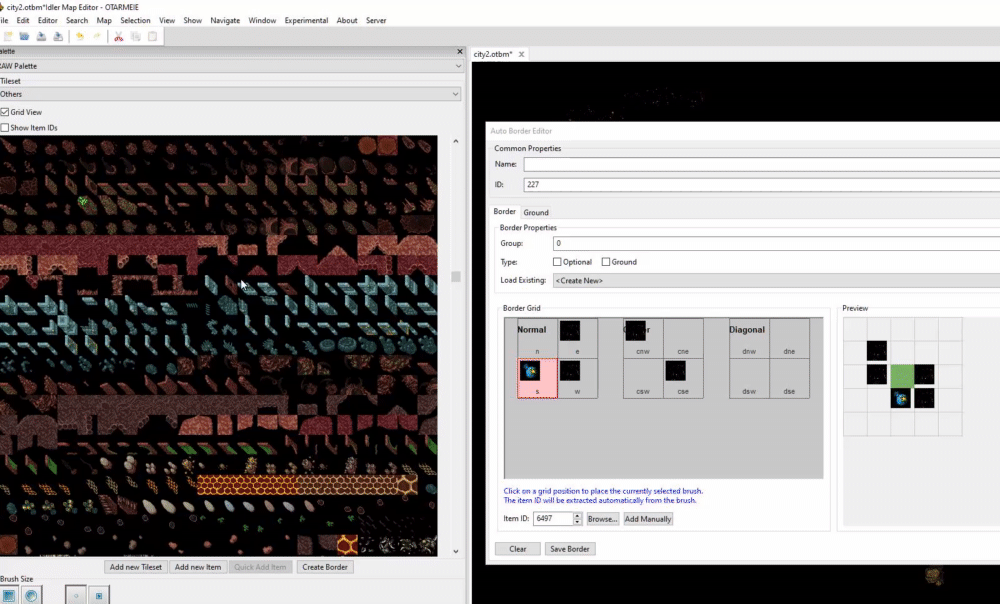Click the 'cse' corner border grid cell
The height and width of the screenshot is (604, 1000).
click(x=683, y=378)
